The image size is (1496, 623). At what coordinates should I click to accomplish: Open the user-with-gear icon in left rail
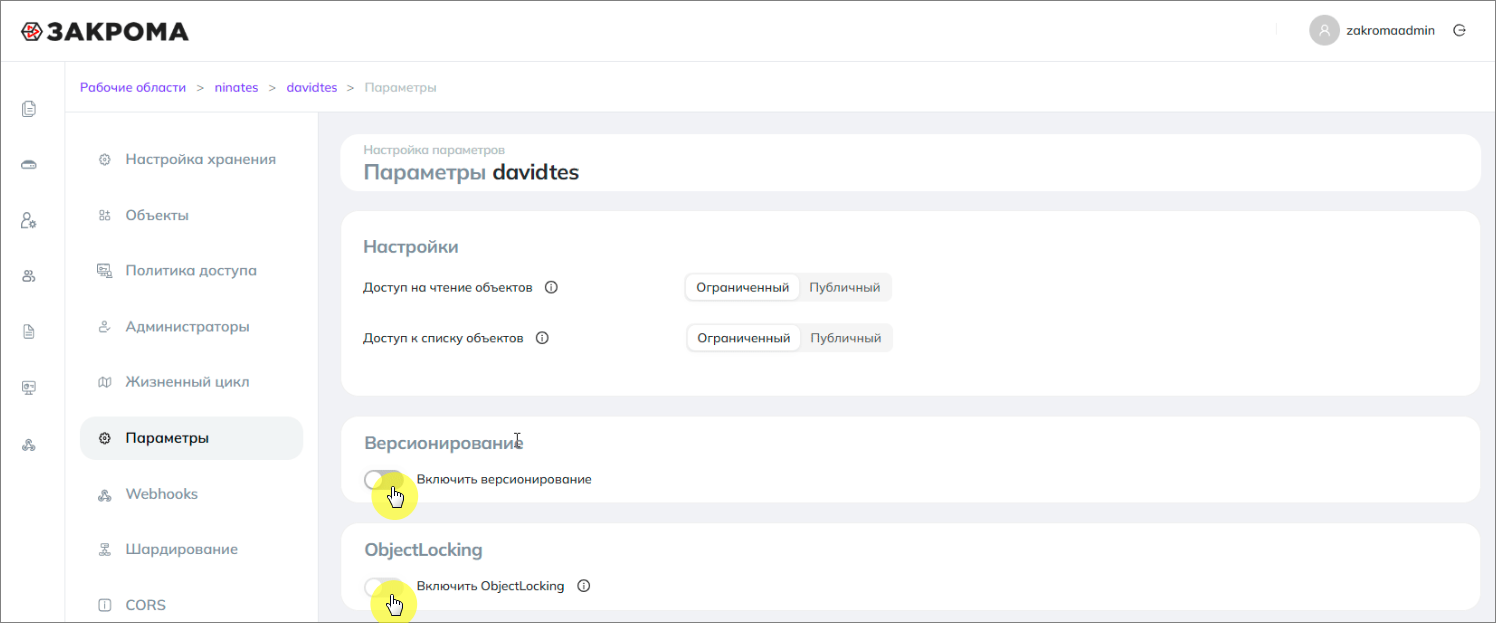(29, 220)
